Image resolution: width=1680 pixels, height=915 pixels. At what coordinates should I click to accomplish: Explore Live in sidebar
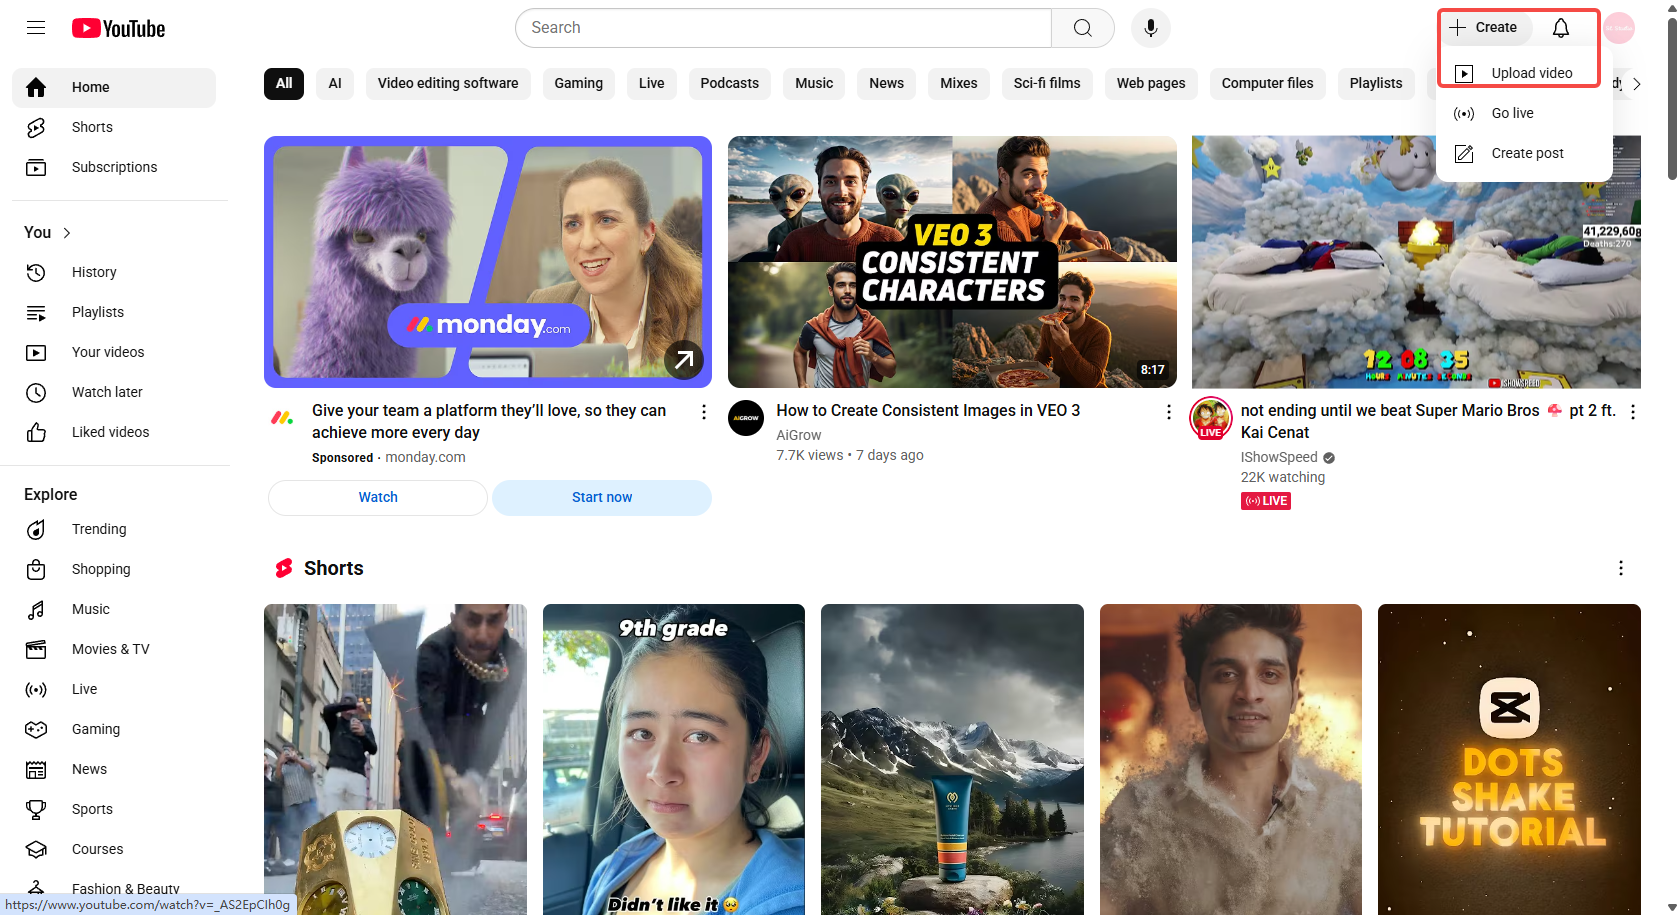click(114, 689)
